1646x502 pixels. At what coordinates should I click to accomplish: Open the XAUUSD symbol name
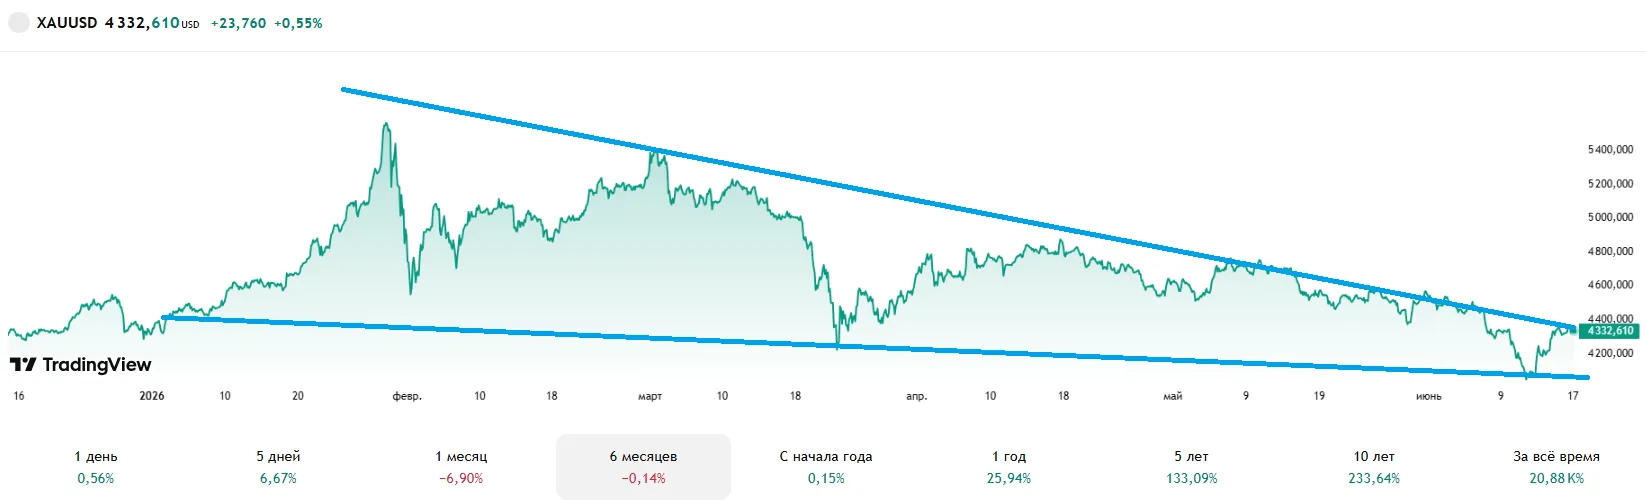67,23
